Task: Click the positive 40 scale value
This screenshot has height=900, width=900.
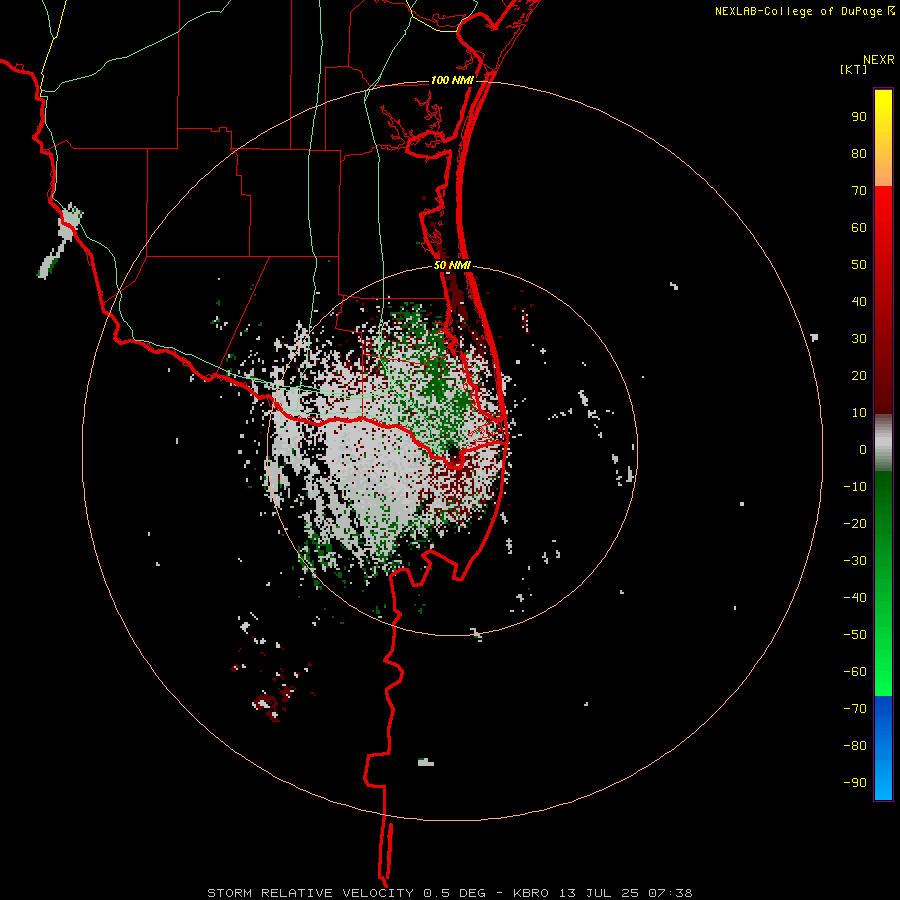Action: click(x=859, y=302)
